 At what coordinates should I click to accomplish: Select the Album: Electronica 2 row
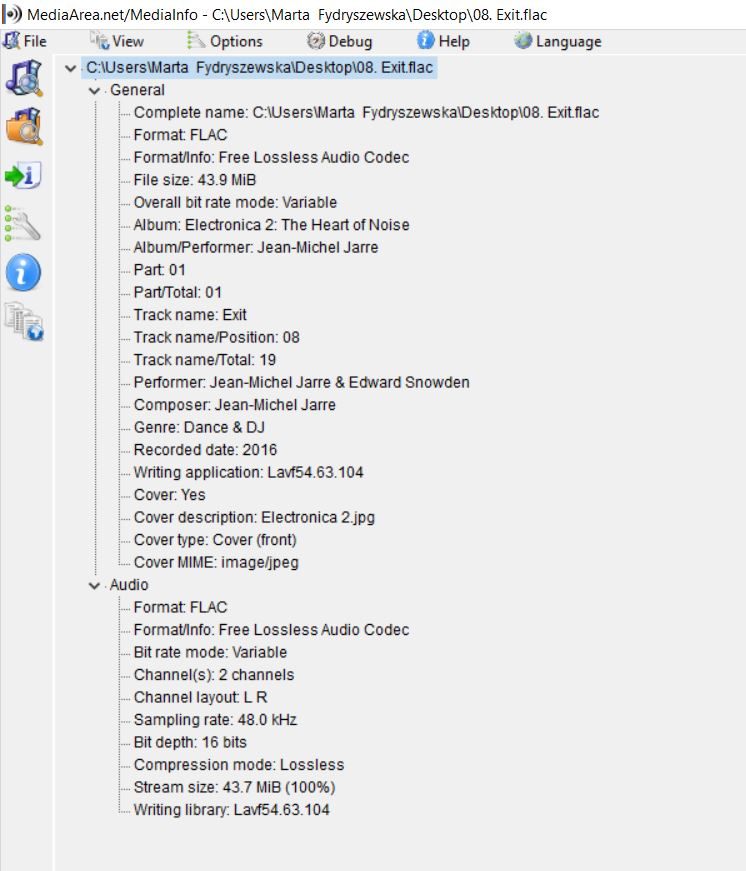[x=271, y=225]
